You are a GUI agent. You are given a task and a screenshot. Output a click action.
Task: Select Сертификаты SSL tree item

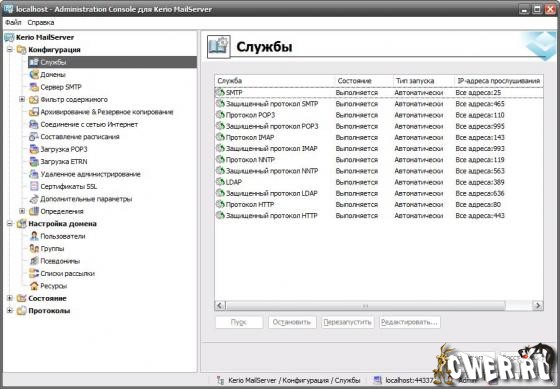(69, 186)
